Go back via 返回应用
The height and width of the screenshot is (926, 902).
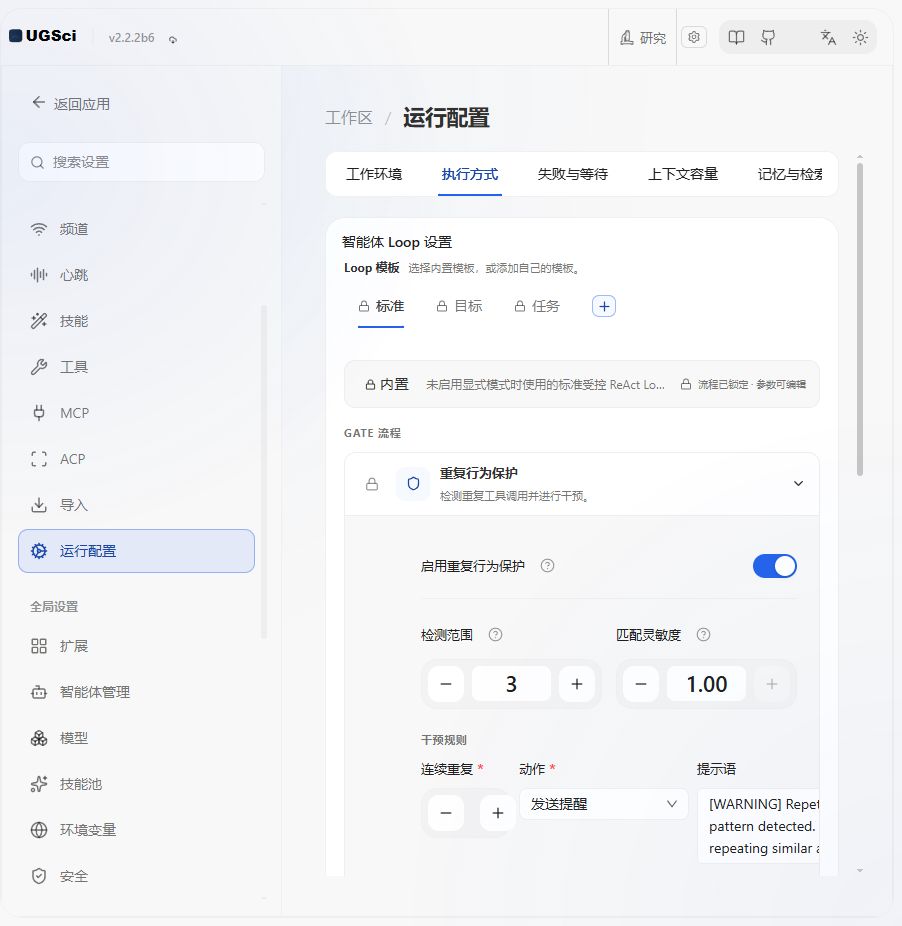pos(71,104)
